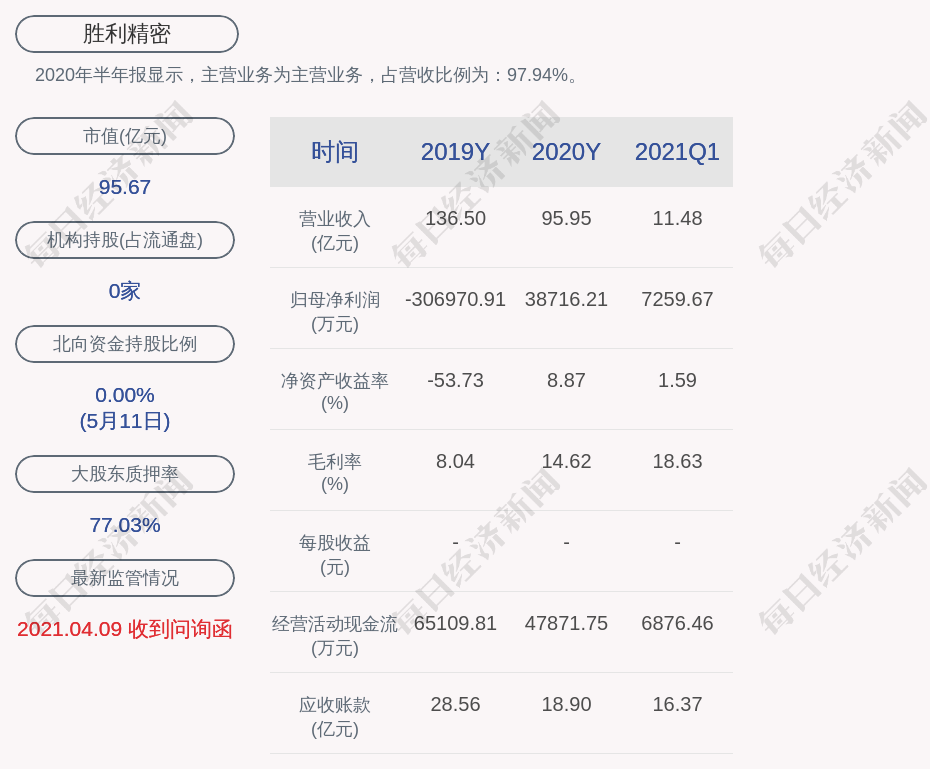Select the 北向资金持股比例 label pill

point(125,344)
